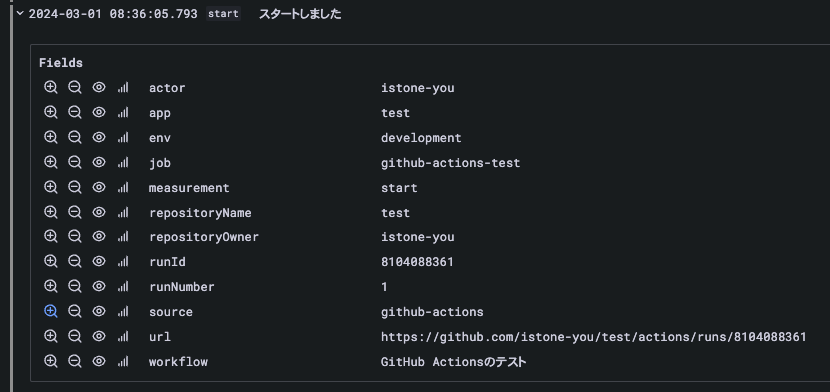Click the スタートしました log message text
Screen dimensions: 830x392
click(x=300, y=14)
